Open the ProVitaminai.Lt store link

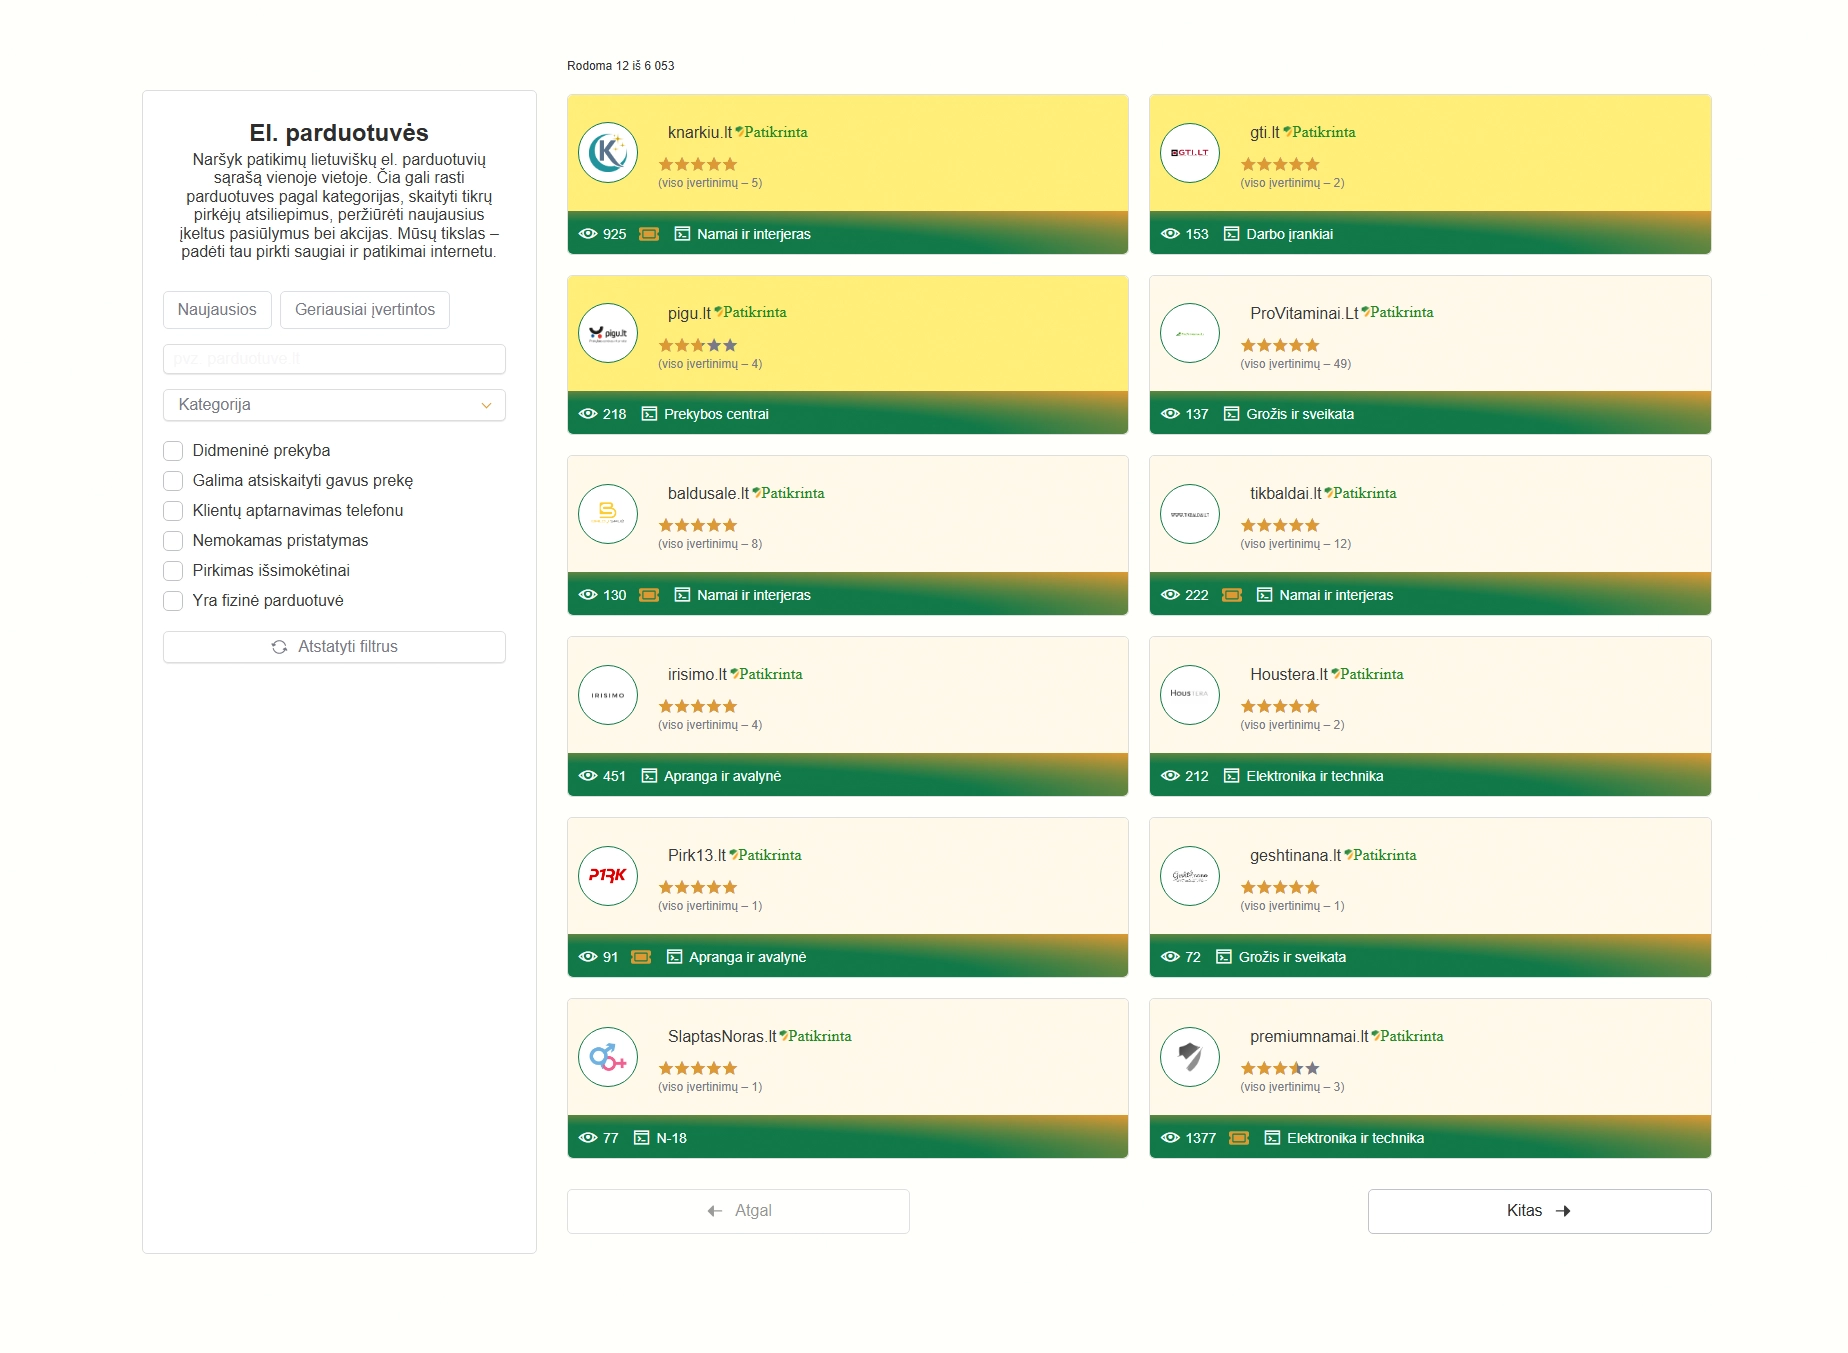[1303, 313]
